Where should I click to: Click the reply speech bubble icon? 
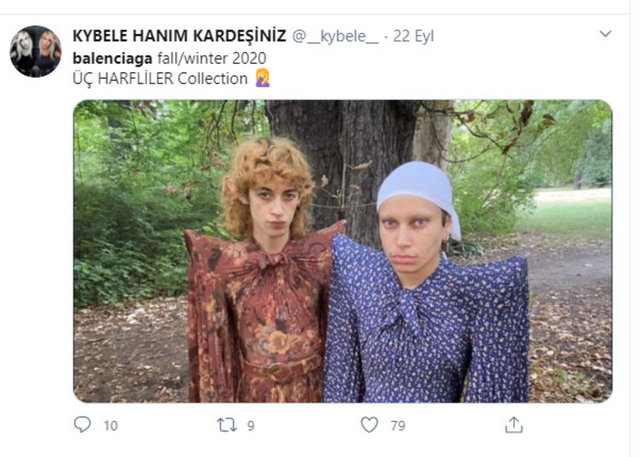coord(82,425)
